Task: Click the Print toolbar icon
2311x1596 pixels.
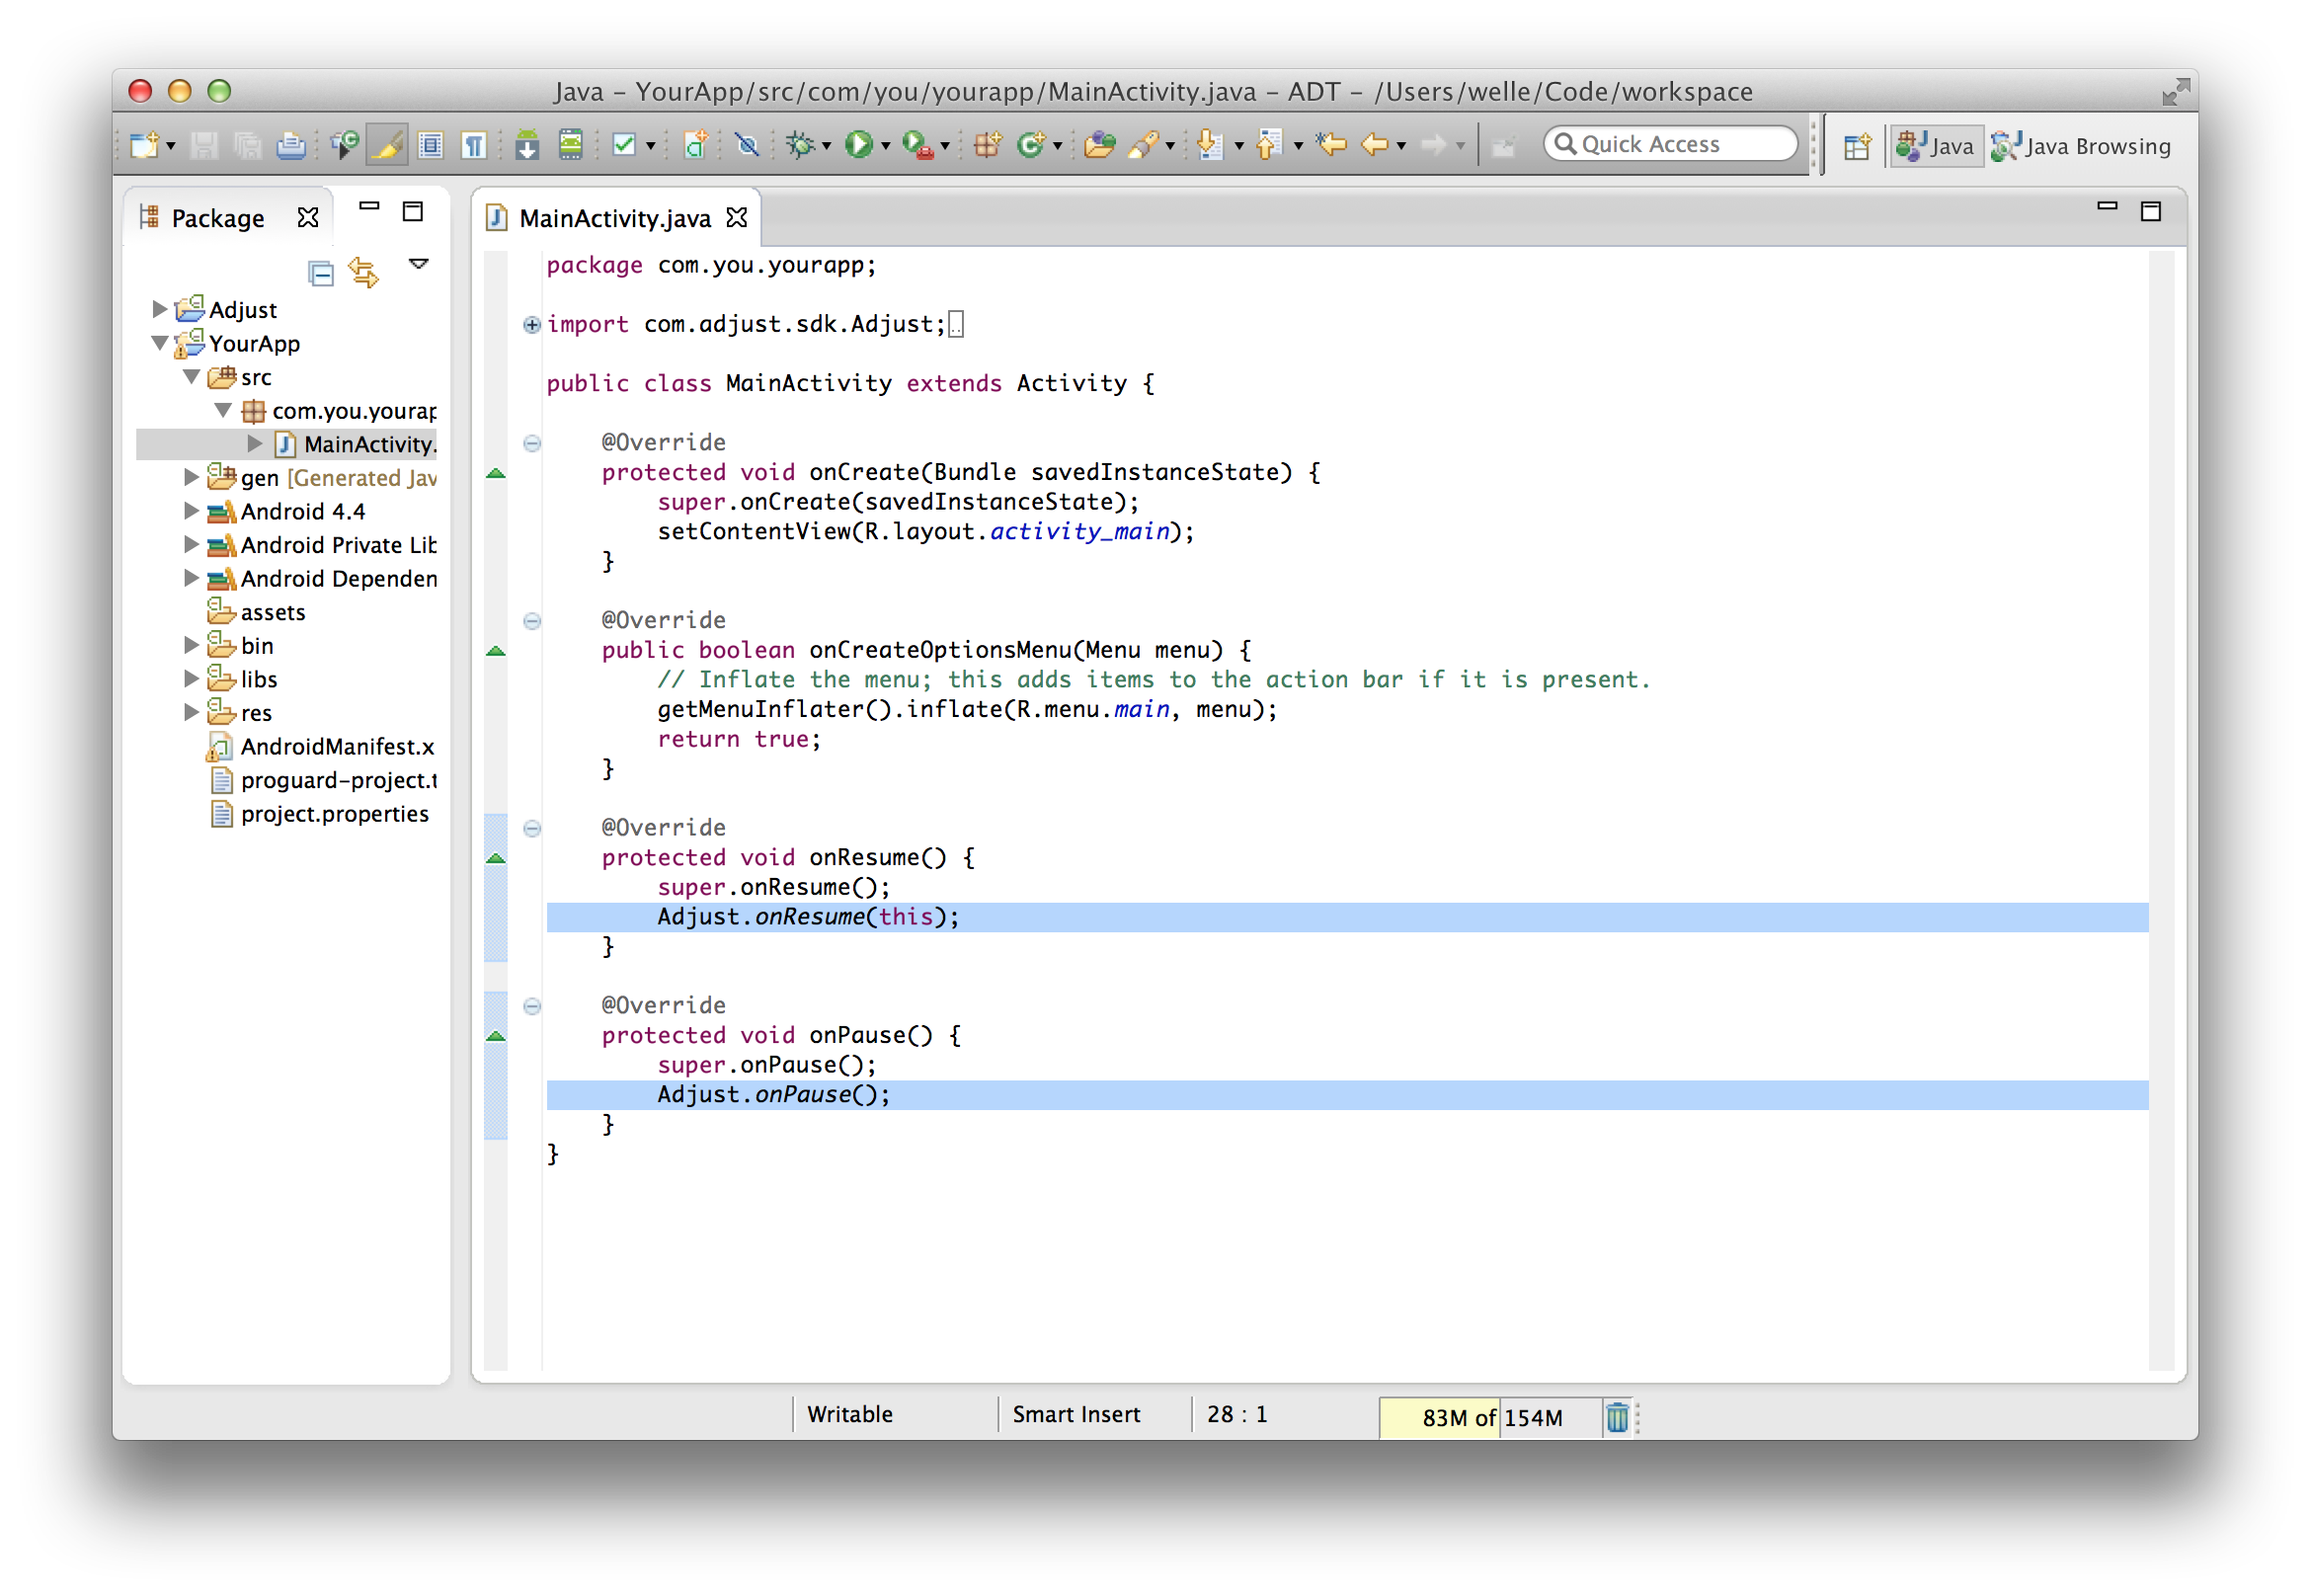Action: (291, 146)
